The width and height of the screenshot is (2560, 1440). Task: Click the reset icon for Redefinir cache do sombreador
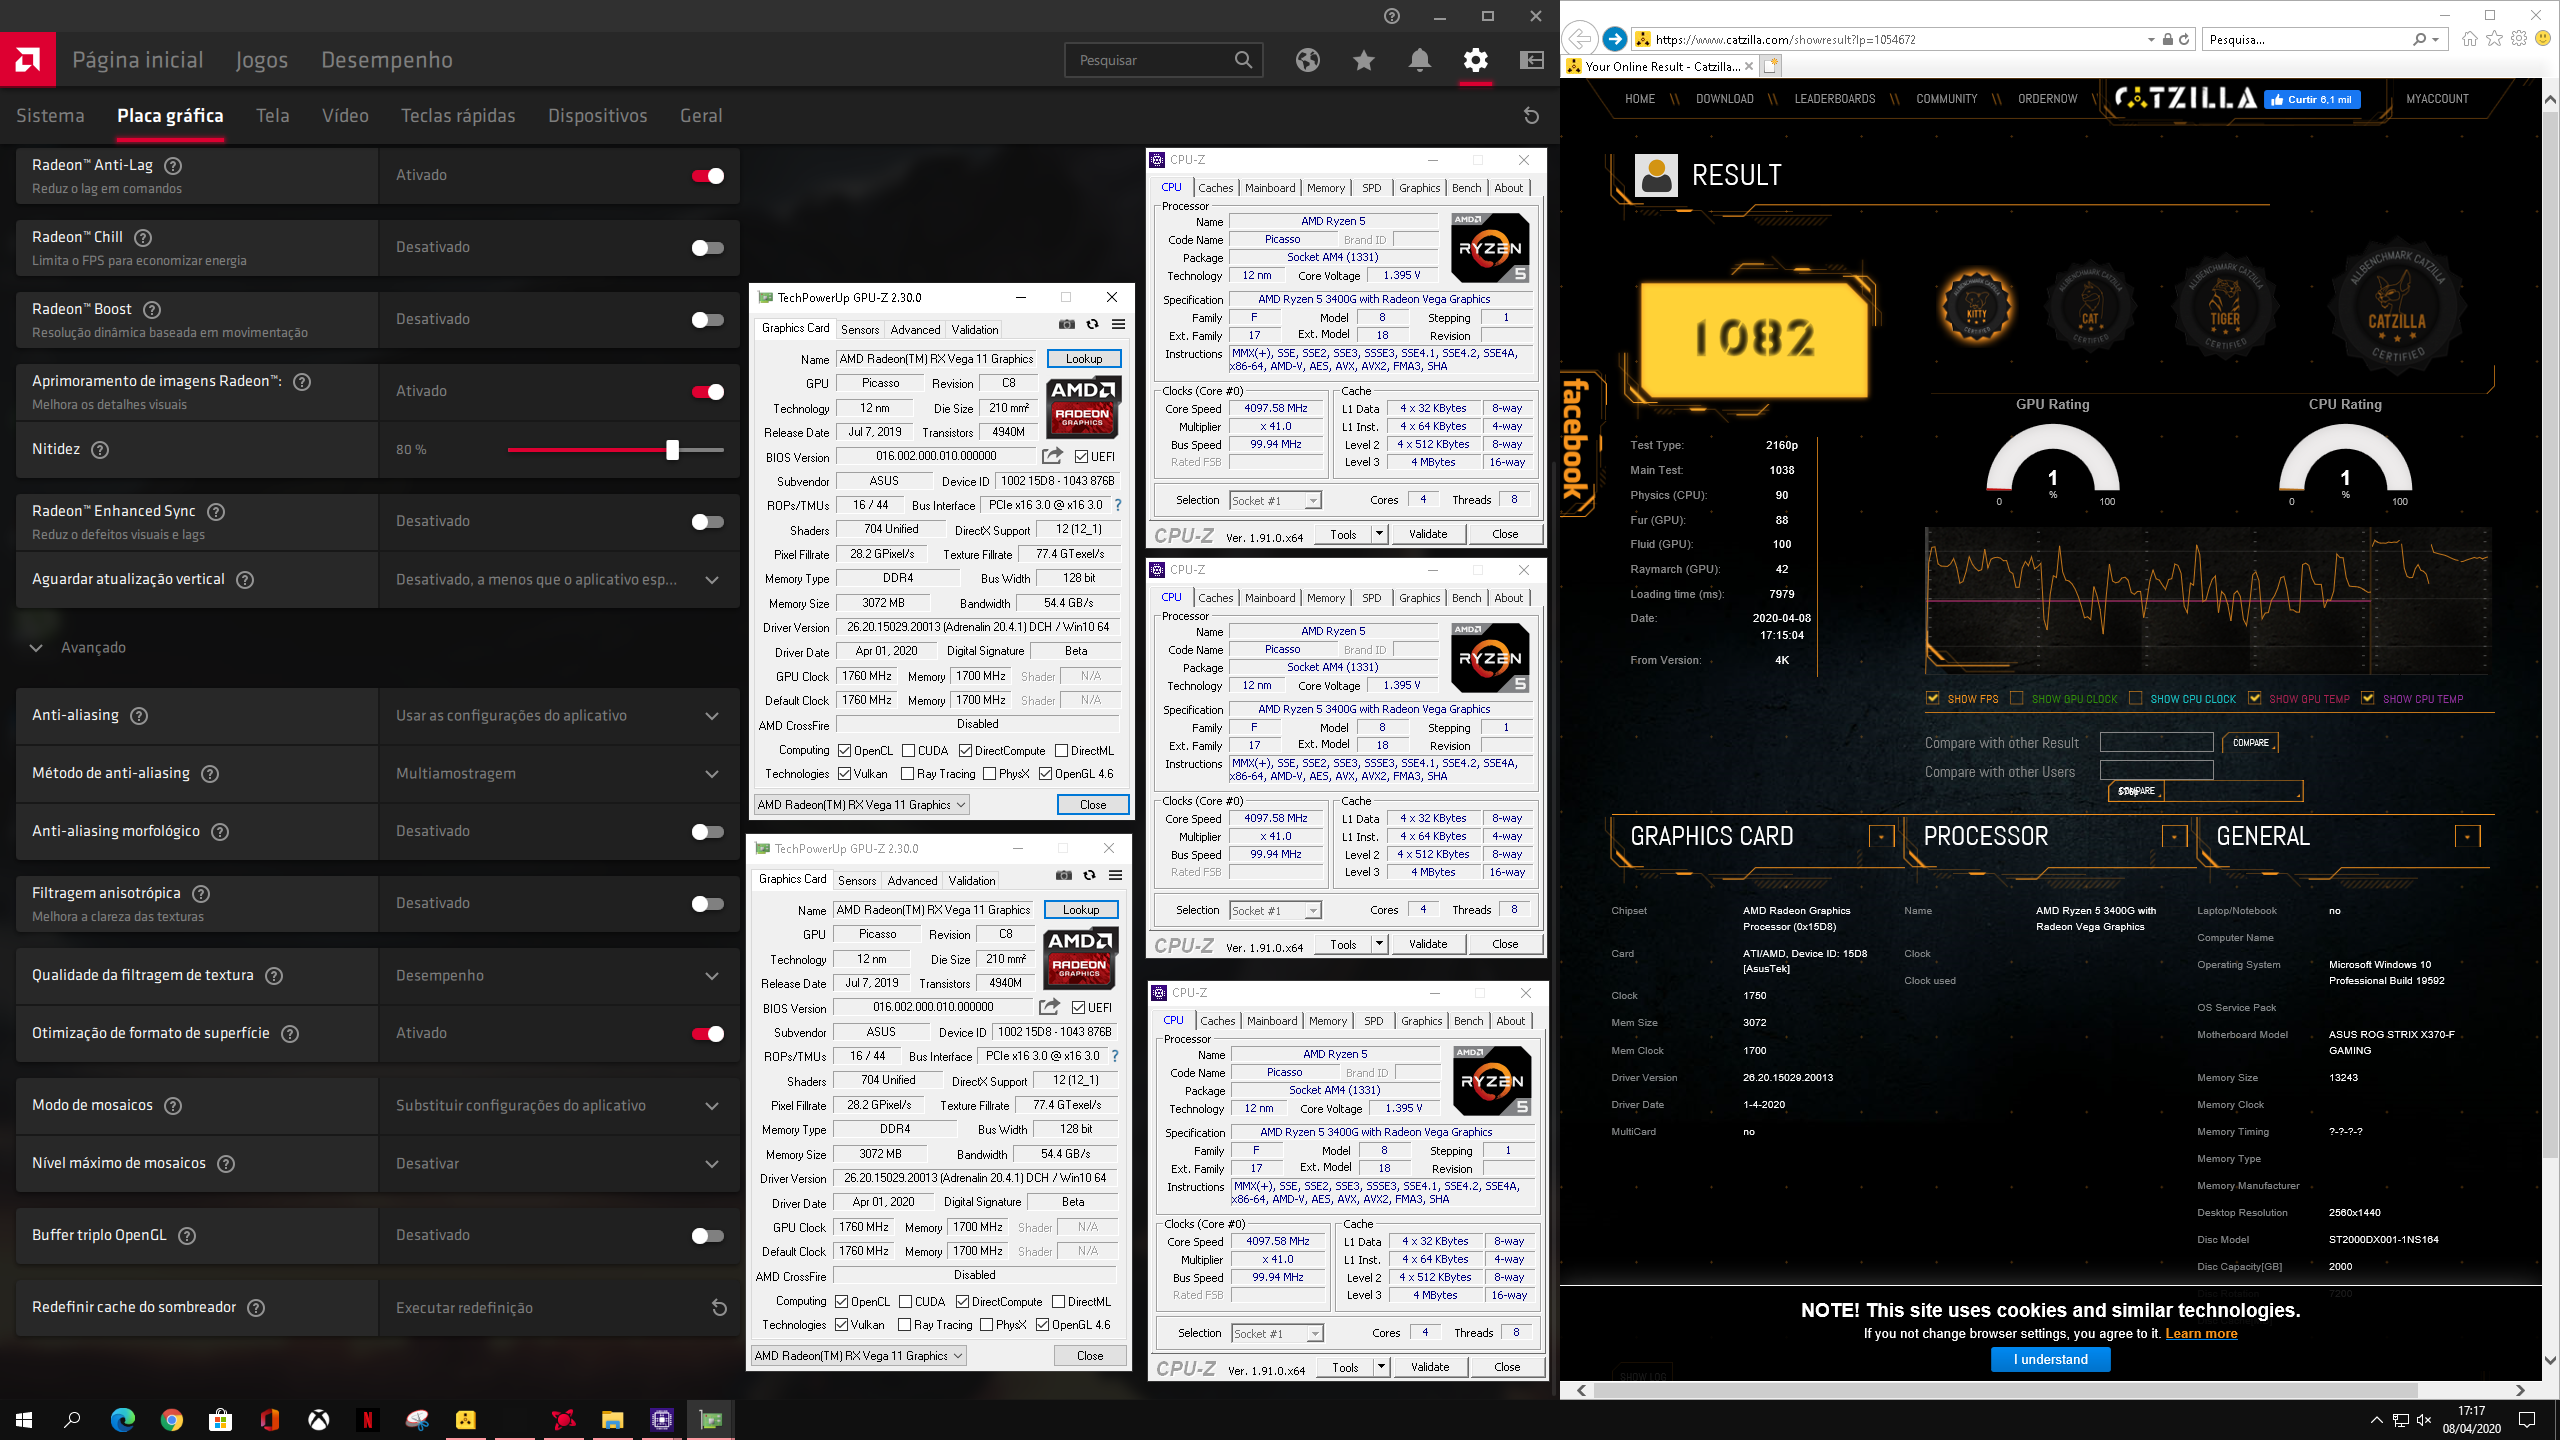click(718, 1307)
